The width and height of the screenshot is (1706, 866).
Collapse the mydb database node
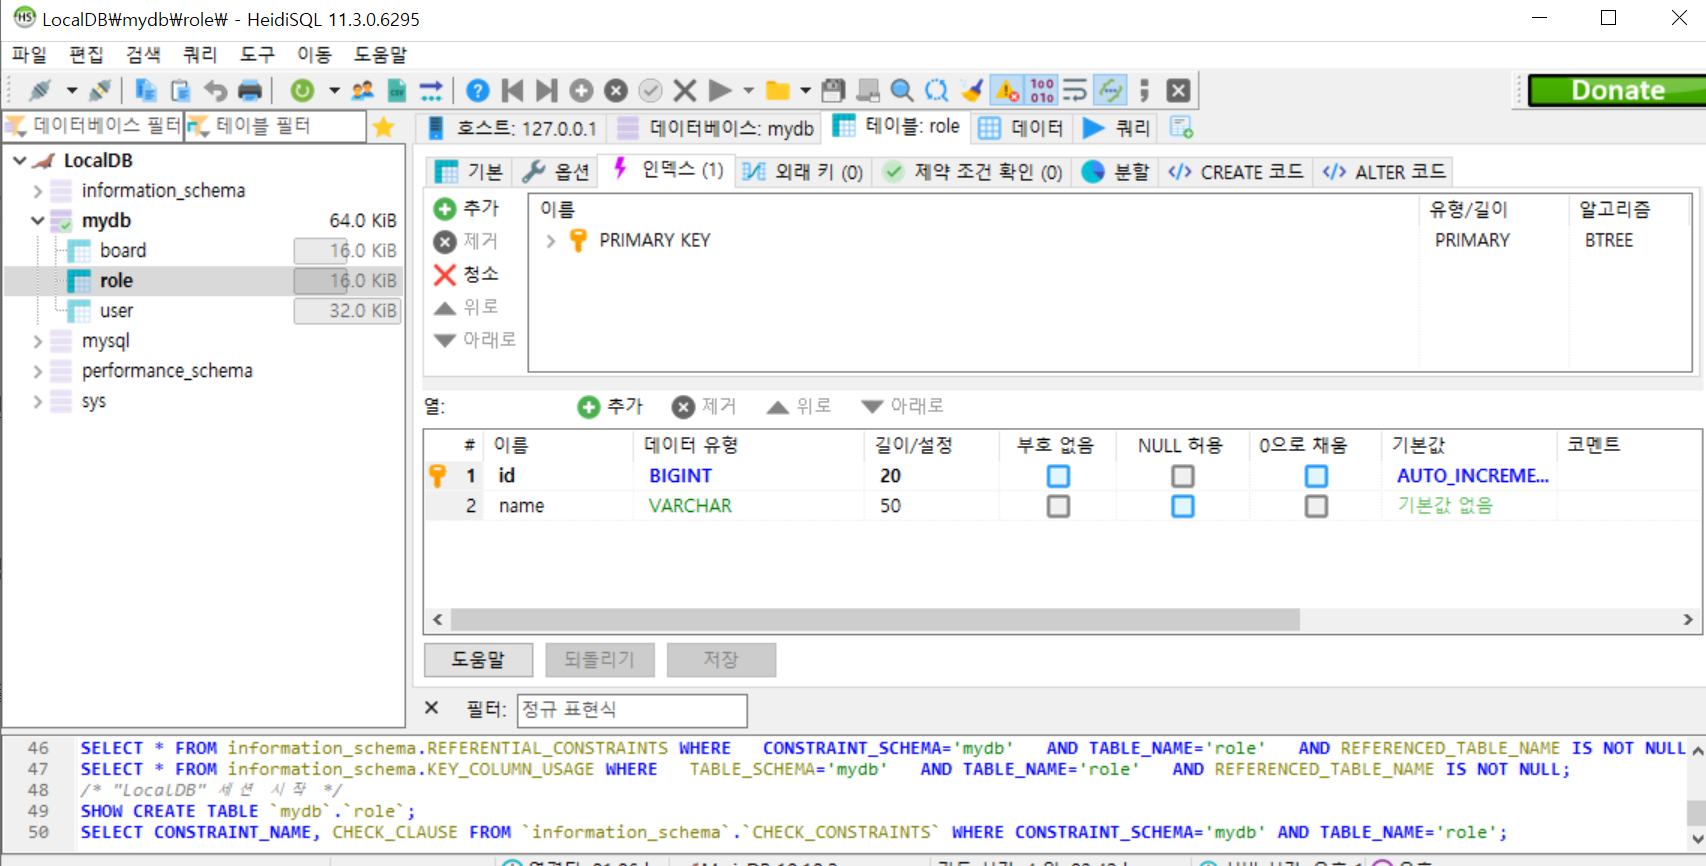point(38,220)
